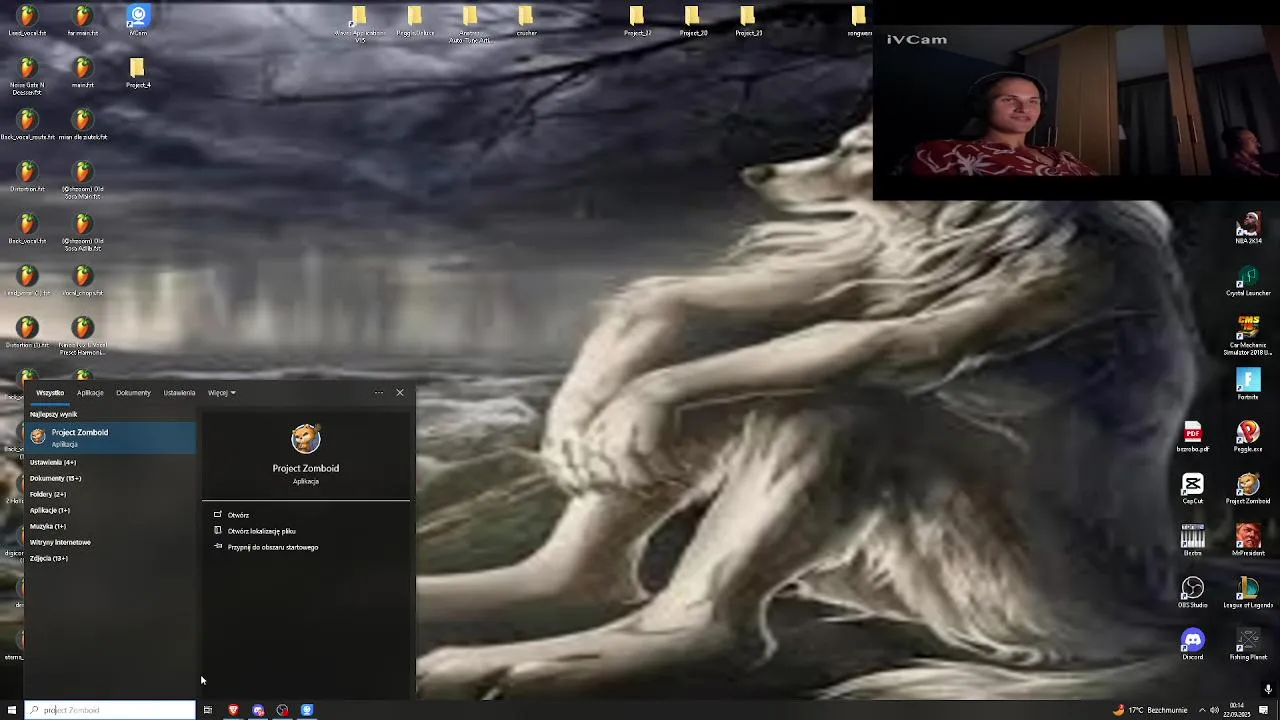Open the volume control in system tray
Screen dimensions: 1280x720
[1215, 710]
